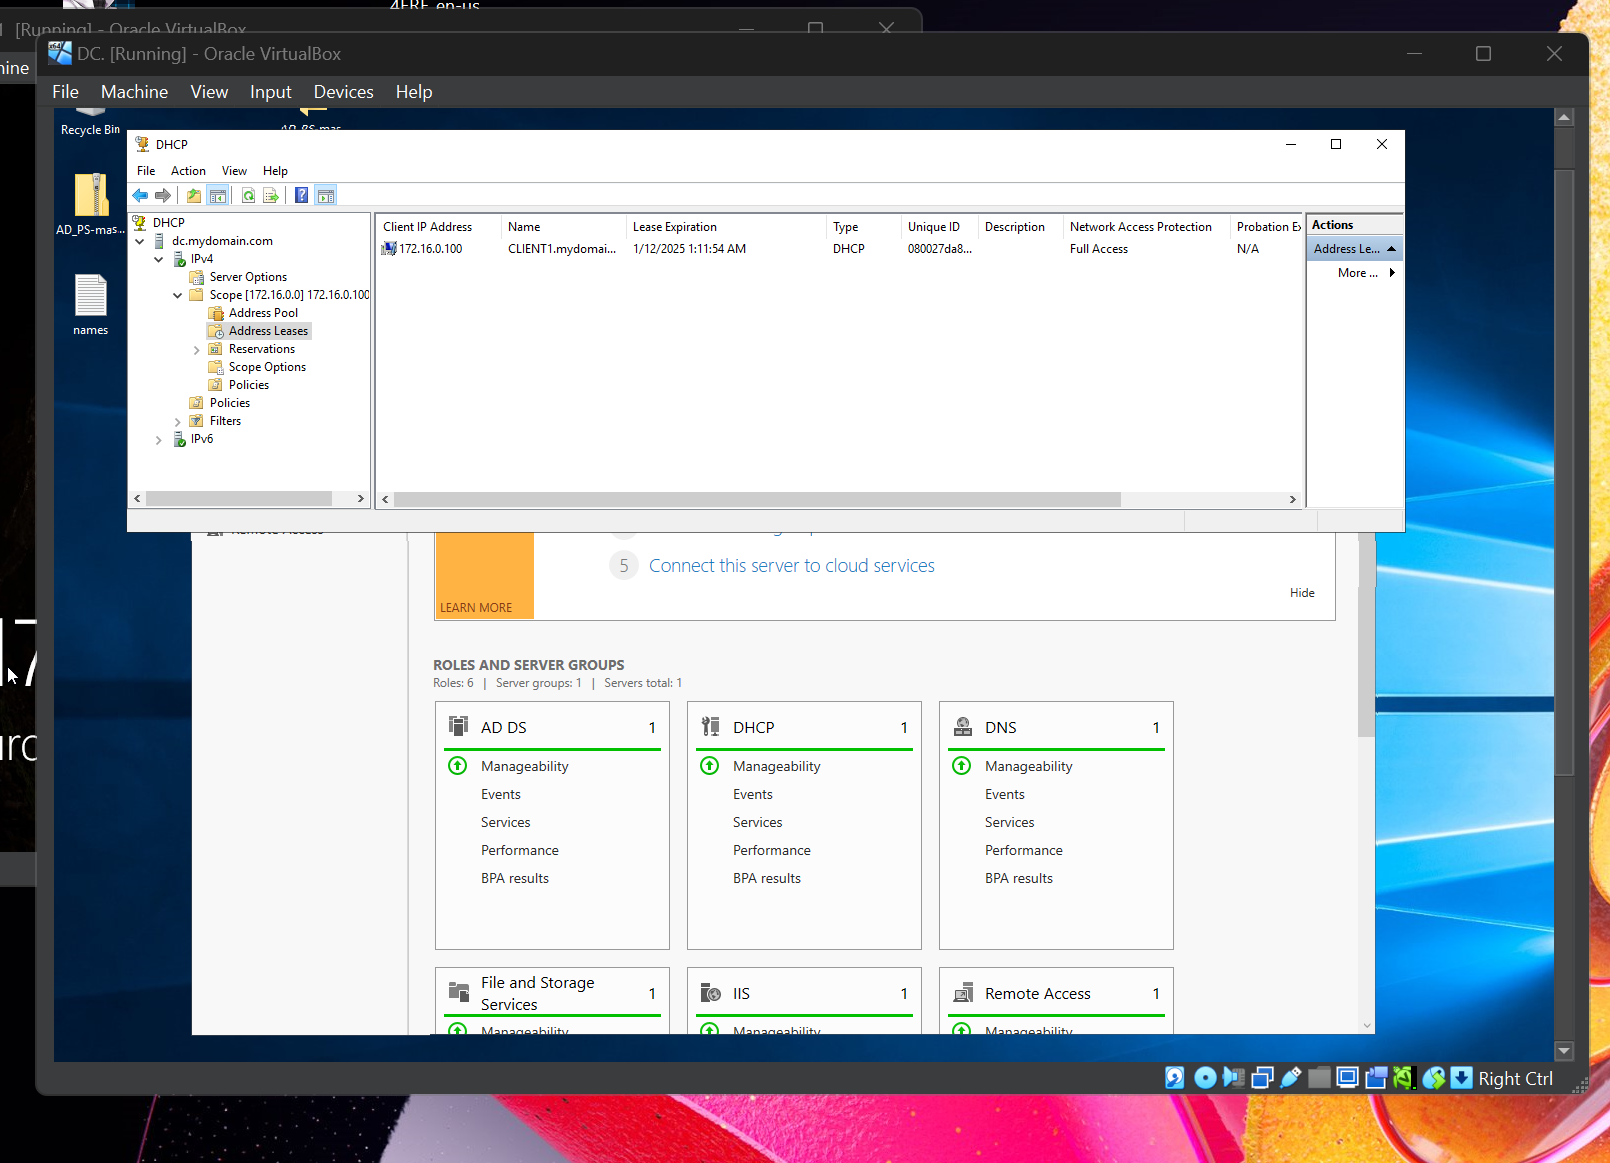Open VirtualBox Input menu
Viewport: 1610px width, 1163px height.
(270, 92)
